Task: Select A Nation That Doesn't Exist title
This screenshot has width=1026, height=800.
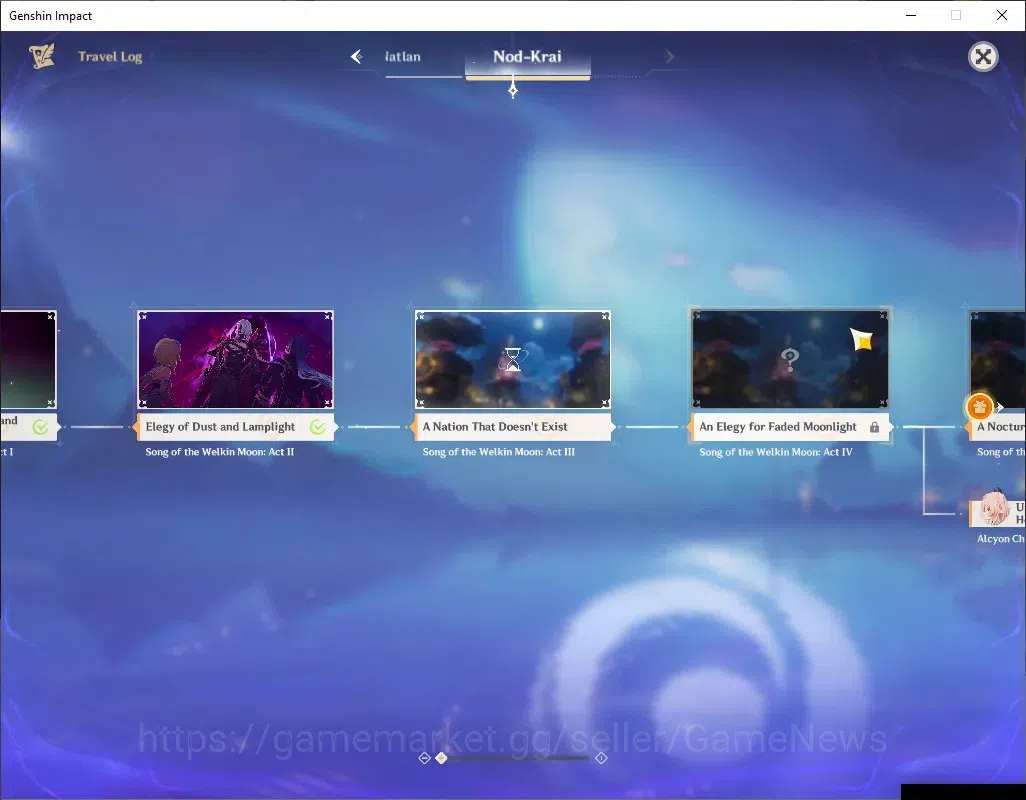Action: pyautogui.click(x=495, y=426)
